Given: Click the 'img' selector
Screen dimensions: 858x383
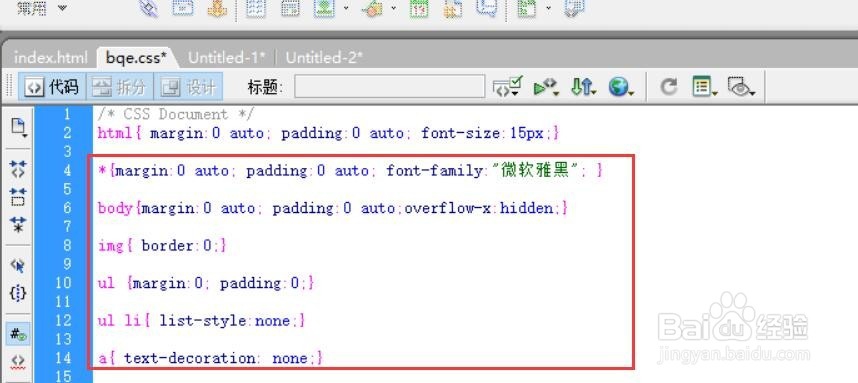Looking at the screenshot, I should pyautogui.click(x=111, y=246).
